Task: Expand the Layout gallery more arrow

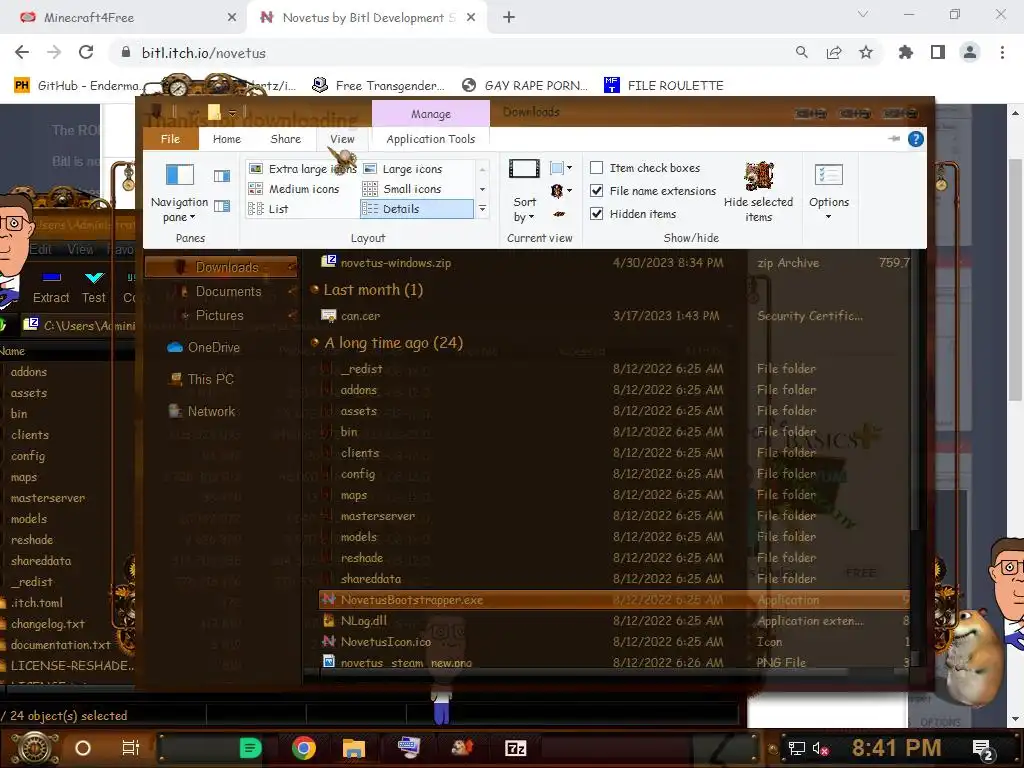Action: point(483,209)
